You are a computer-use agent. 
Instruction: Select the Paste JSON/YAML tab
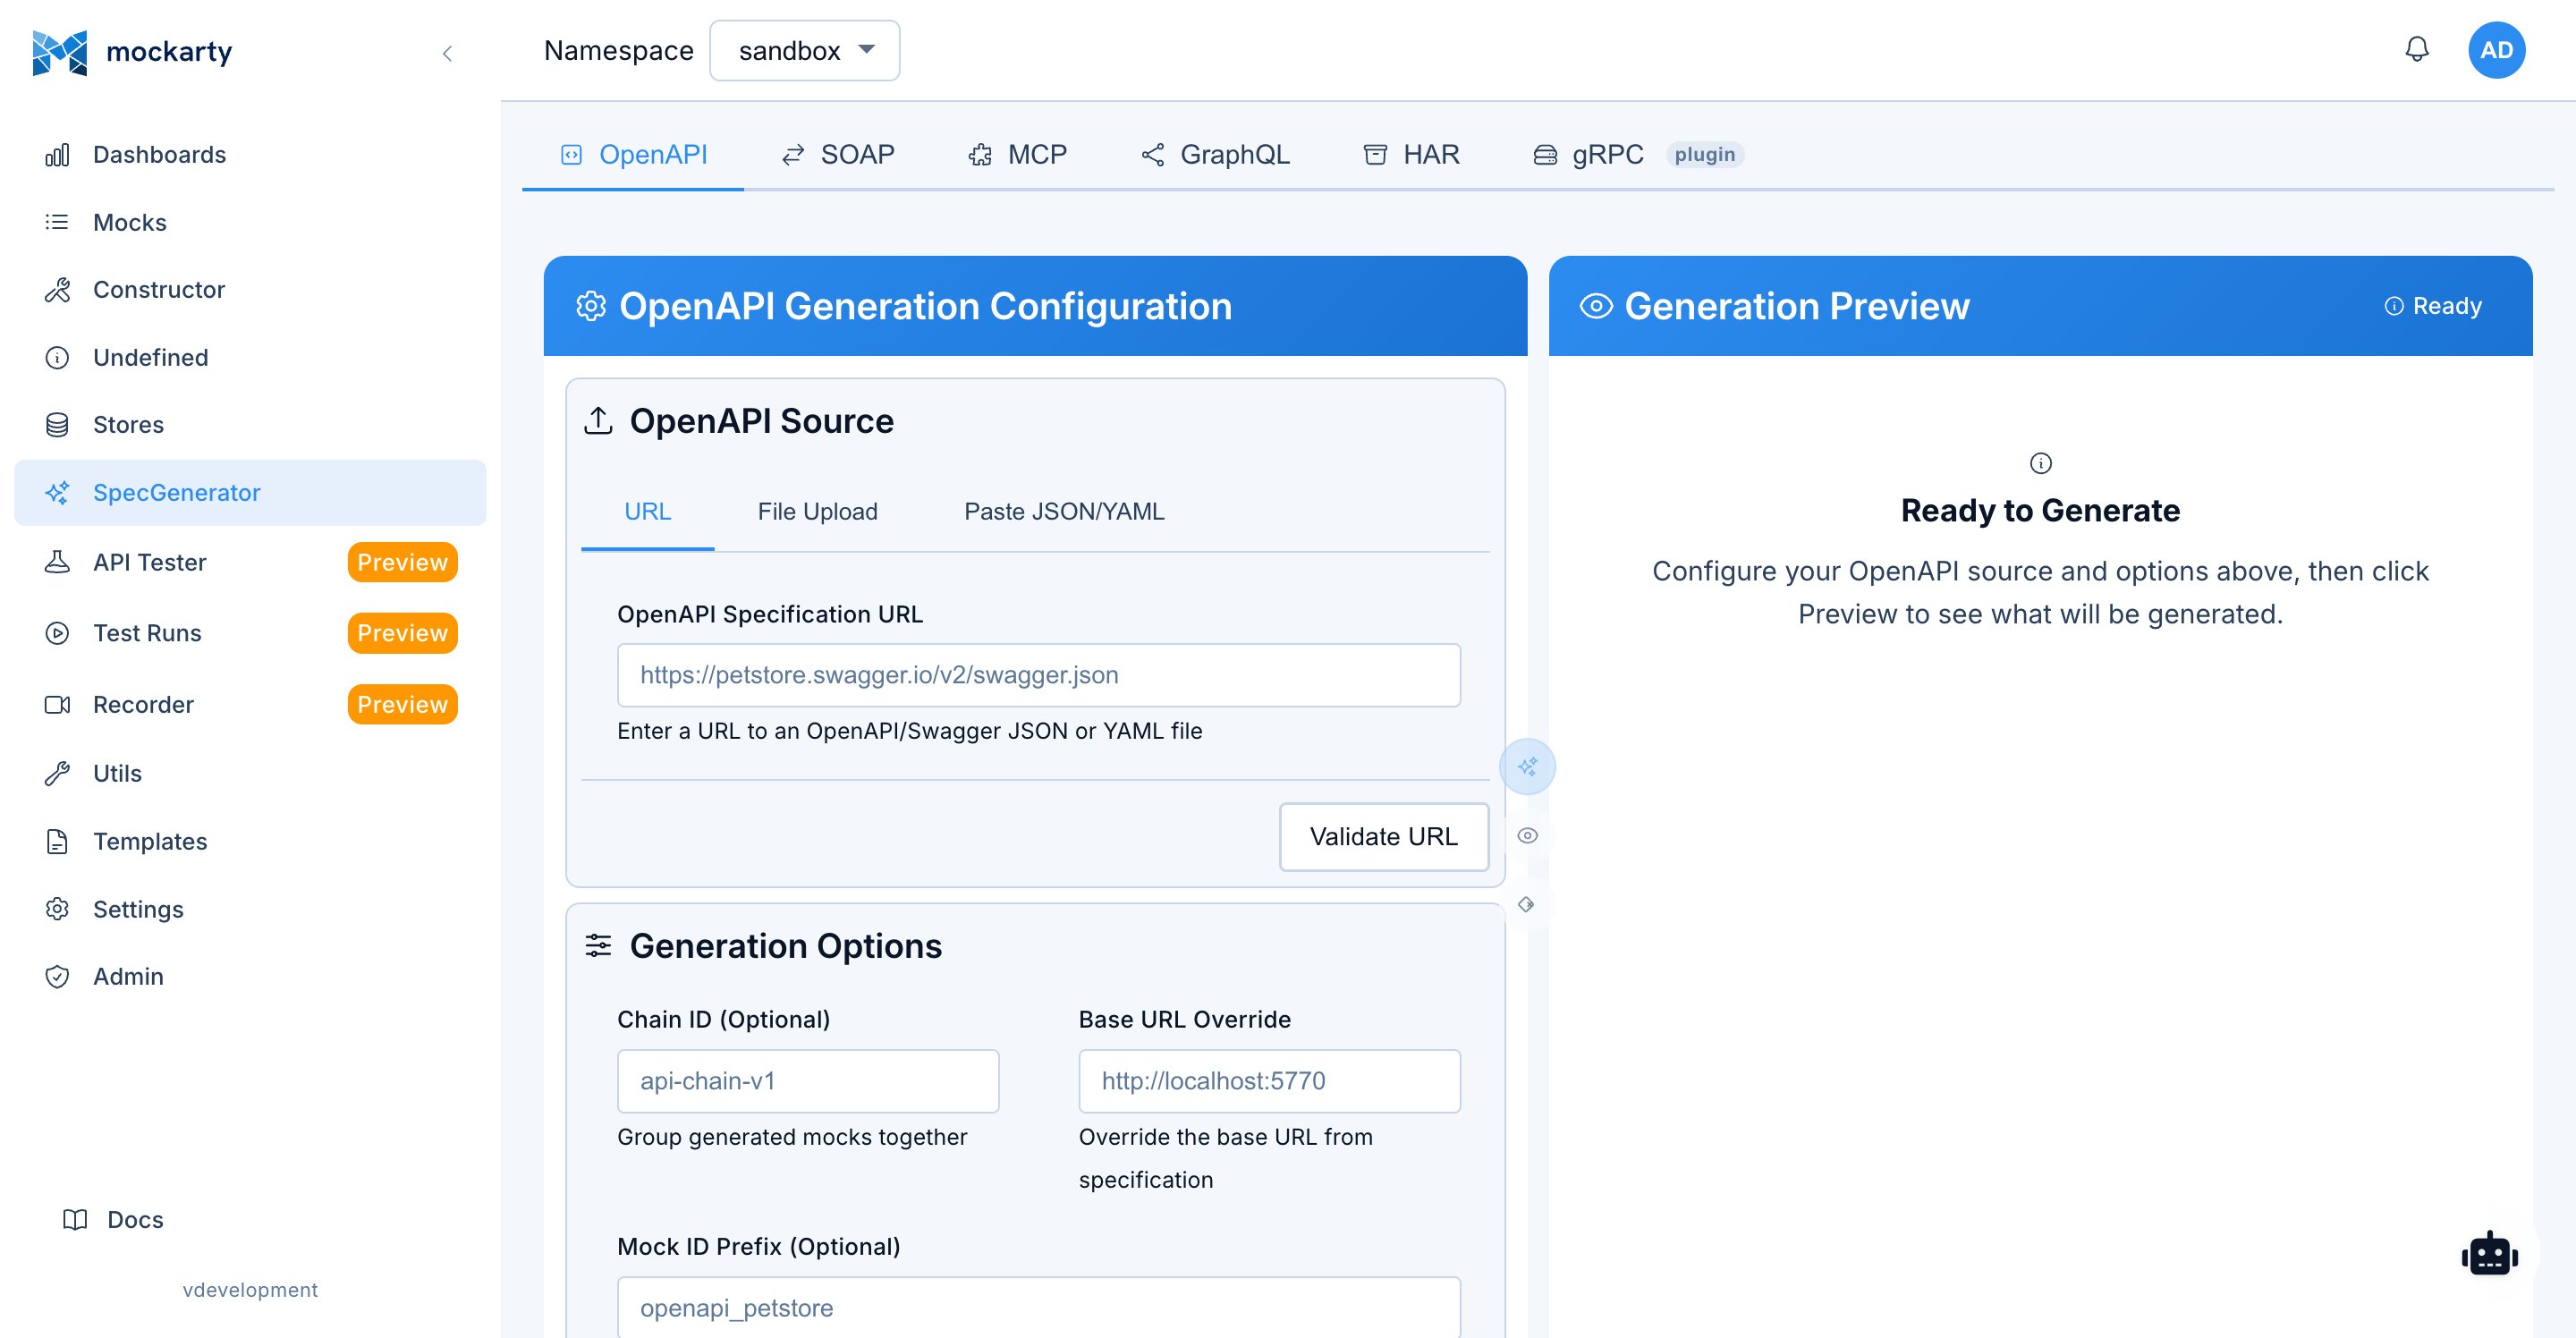coord(1064,512)
